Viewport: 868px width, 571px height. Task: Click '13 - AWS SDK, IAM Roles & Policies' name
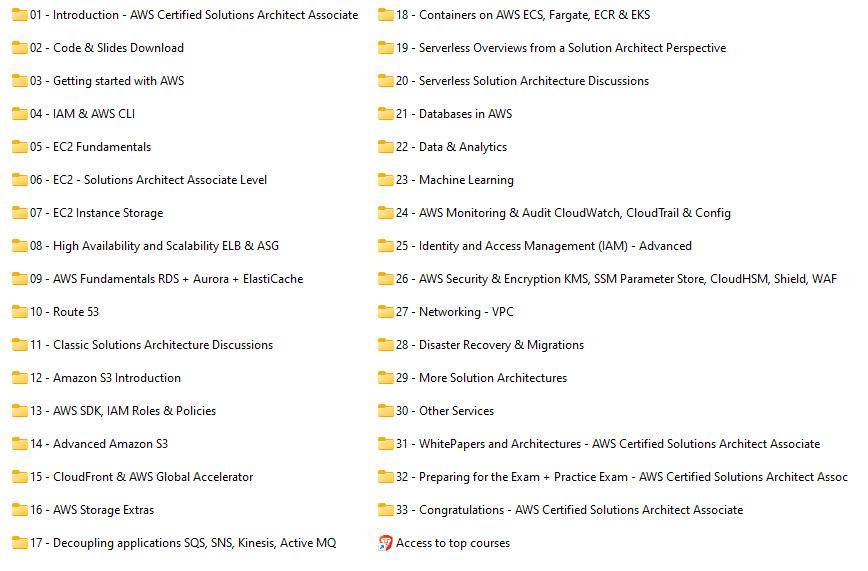point(123,411)
